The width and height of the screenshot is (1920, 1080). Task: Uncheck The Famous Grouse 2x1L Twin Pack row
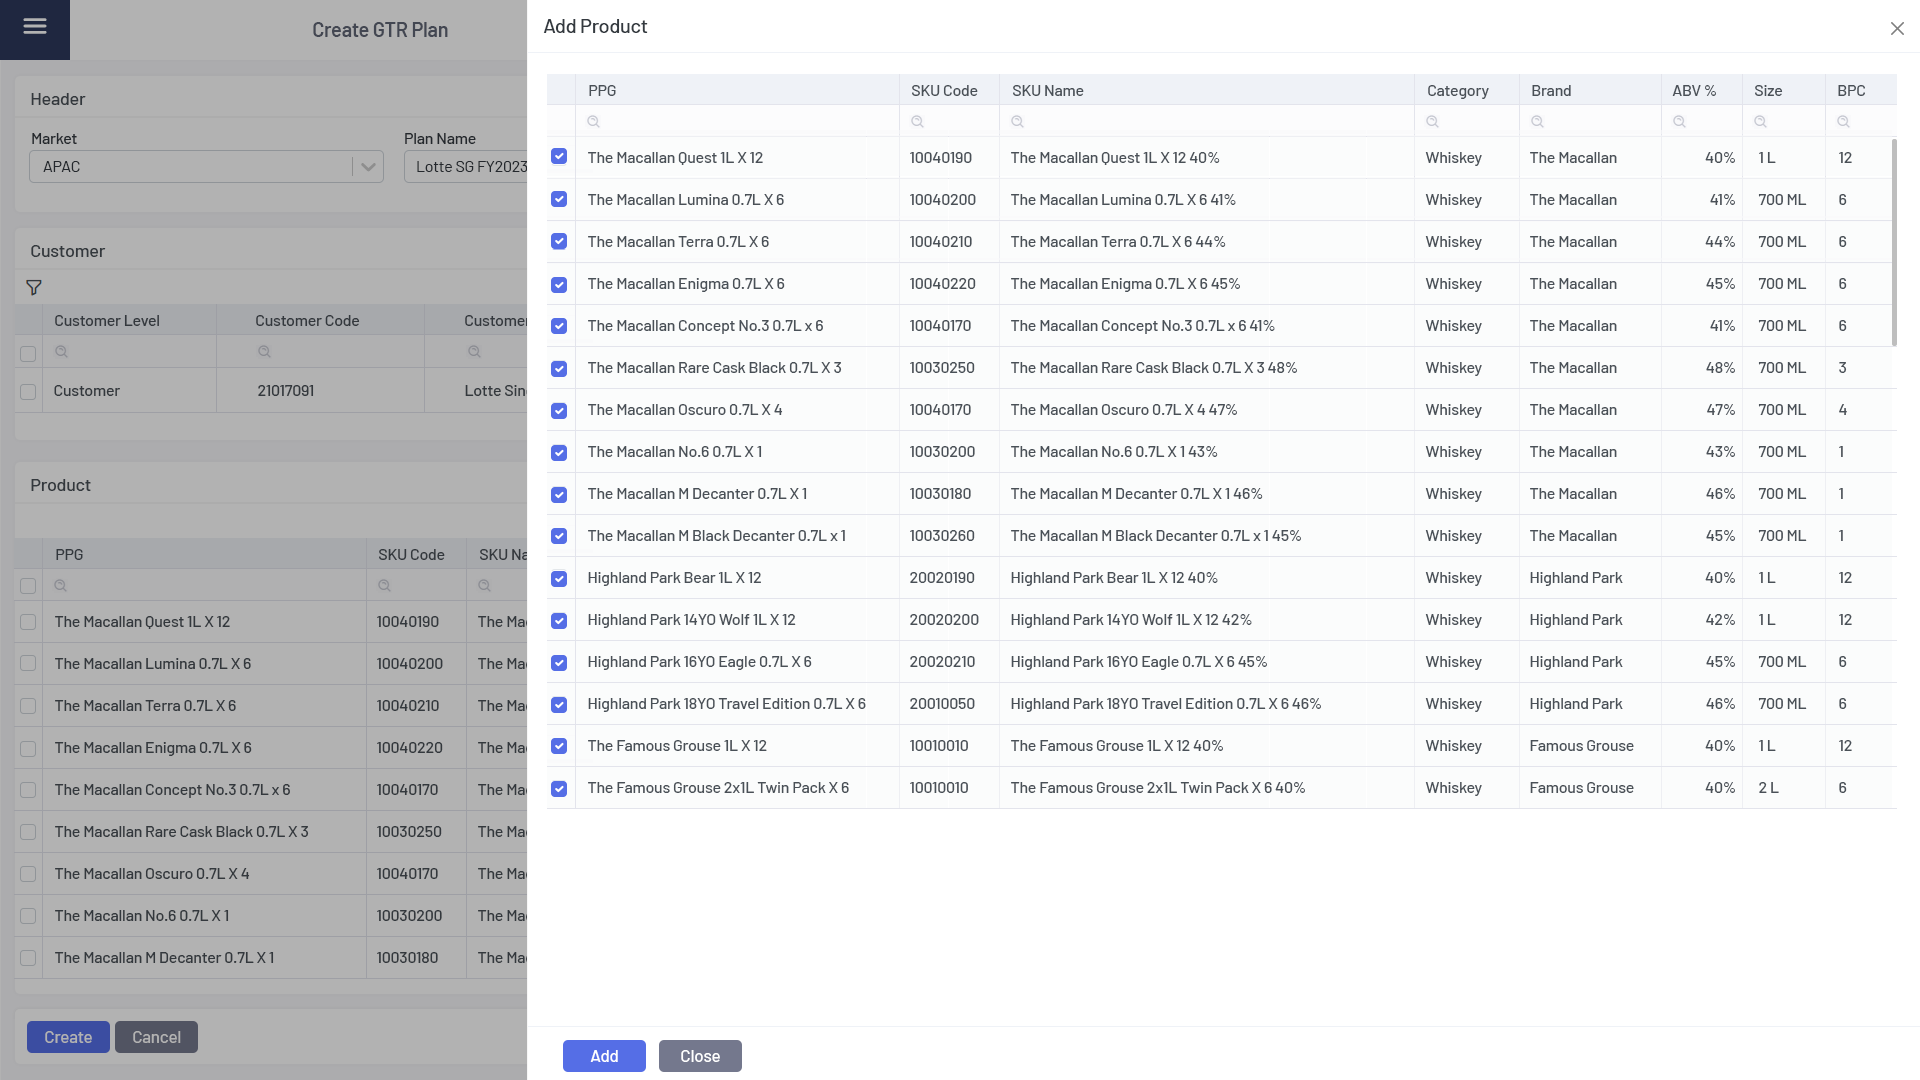pos(559,789)
